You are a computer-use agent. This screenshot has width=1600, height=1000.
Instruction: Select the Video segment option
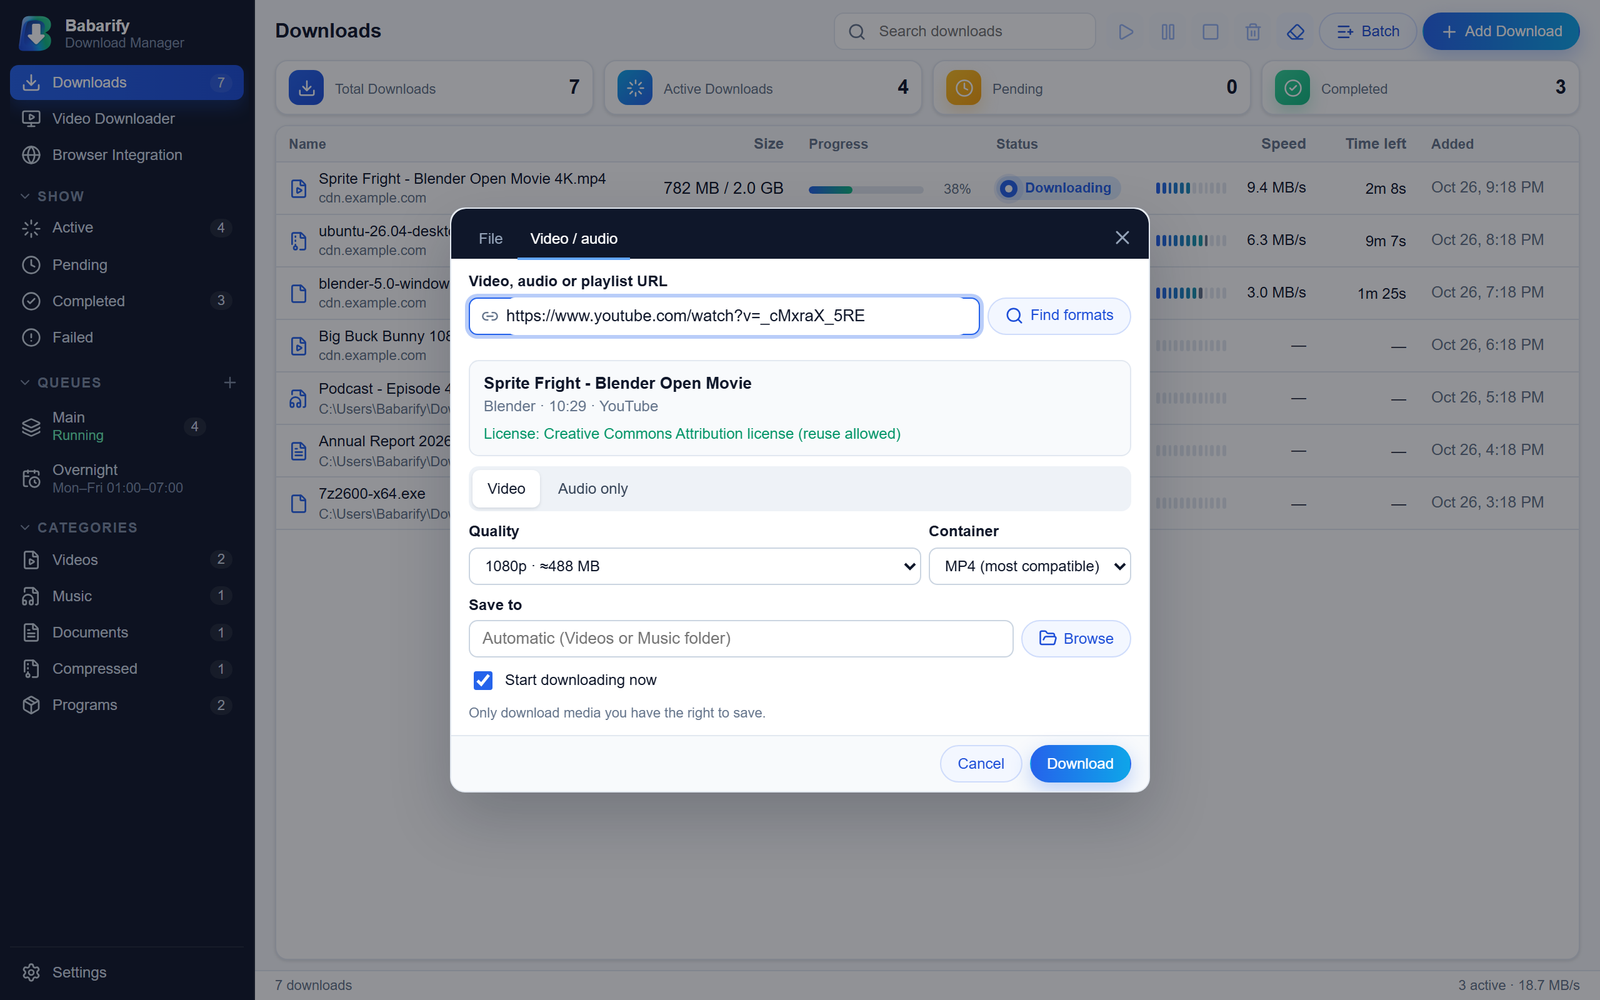(x=506, y=489)
